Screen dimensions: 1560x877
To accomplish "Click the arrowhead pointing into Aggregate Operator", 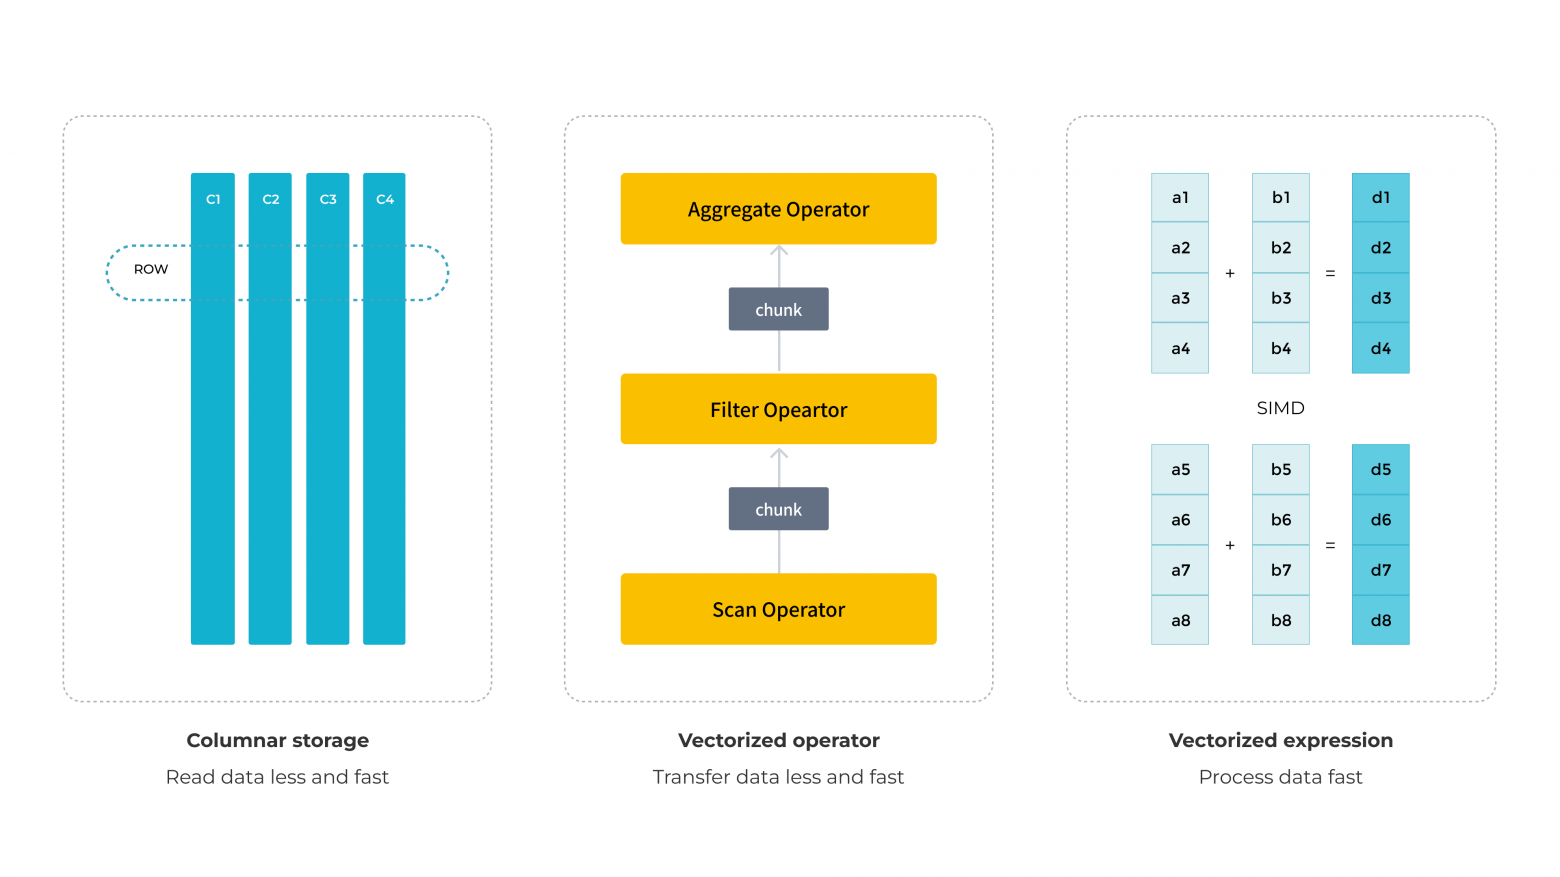I will point(779,250).
